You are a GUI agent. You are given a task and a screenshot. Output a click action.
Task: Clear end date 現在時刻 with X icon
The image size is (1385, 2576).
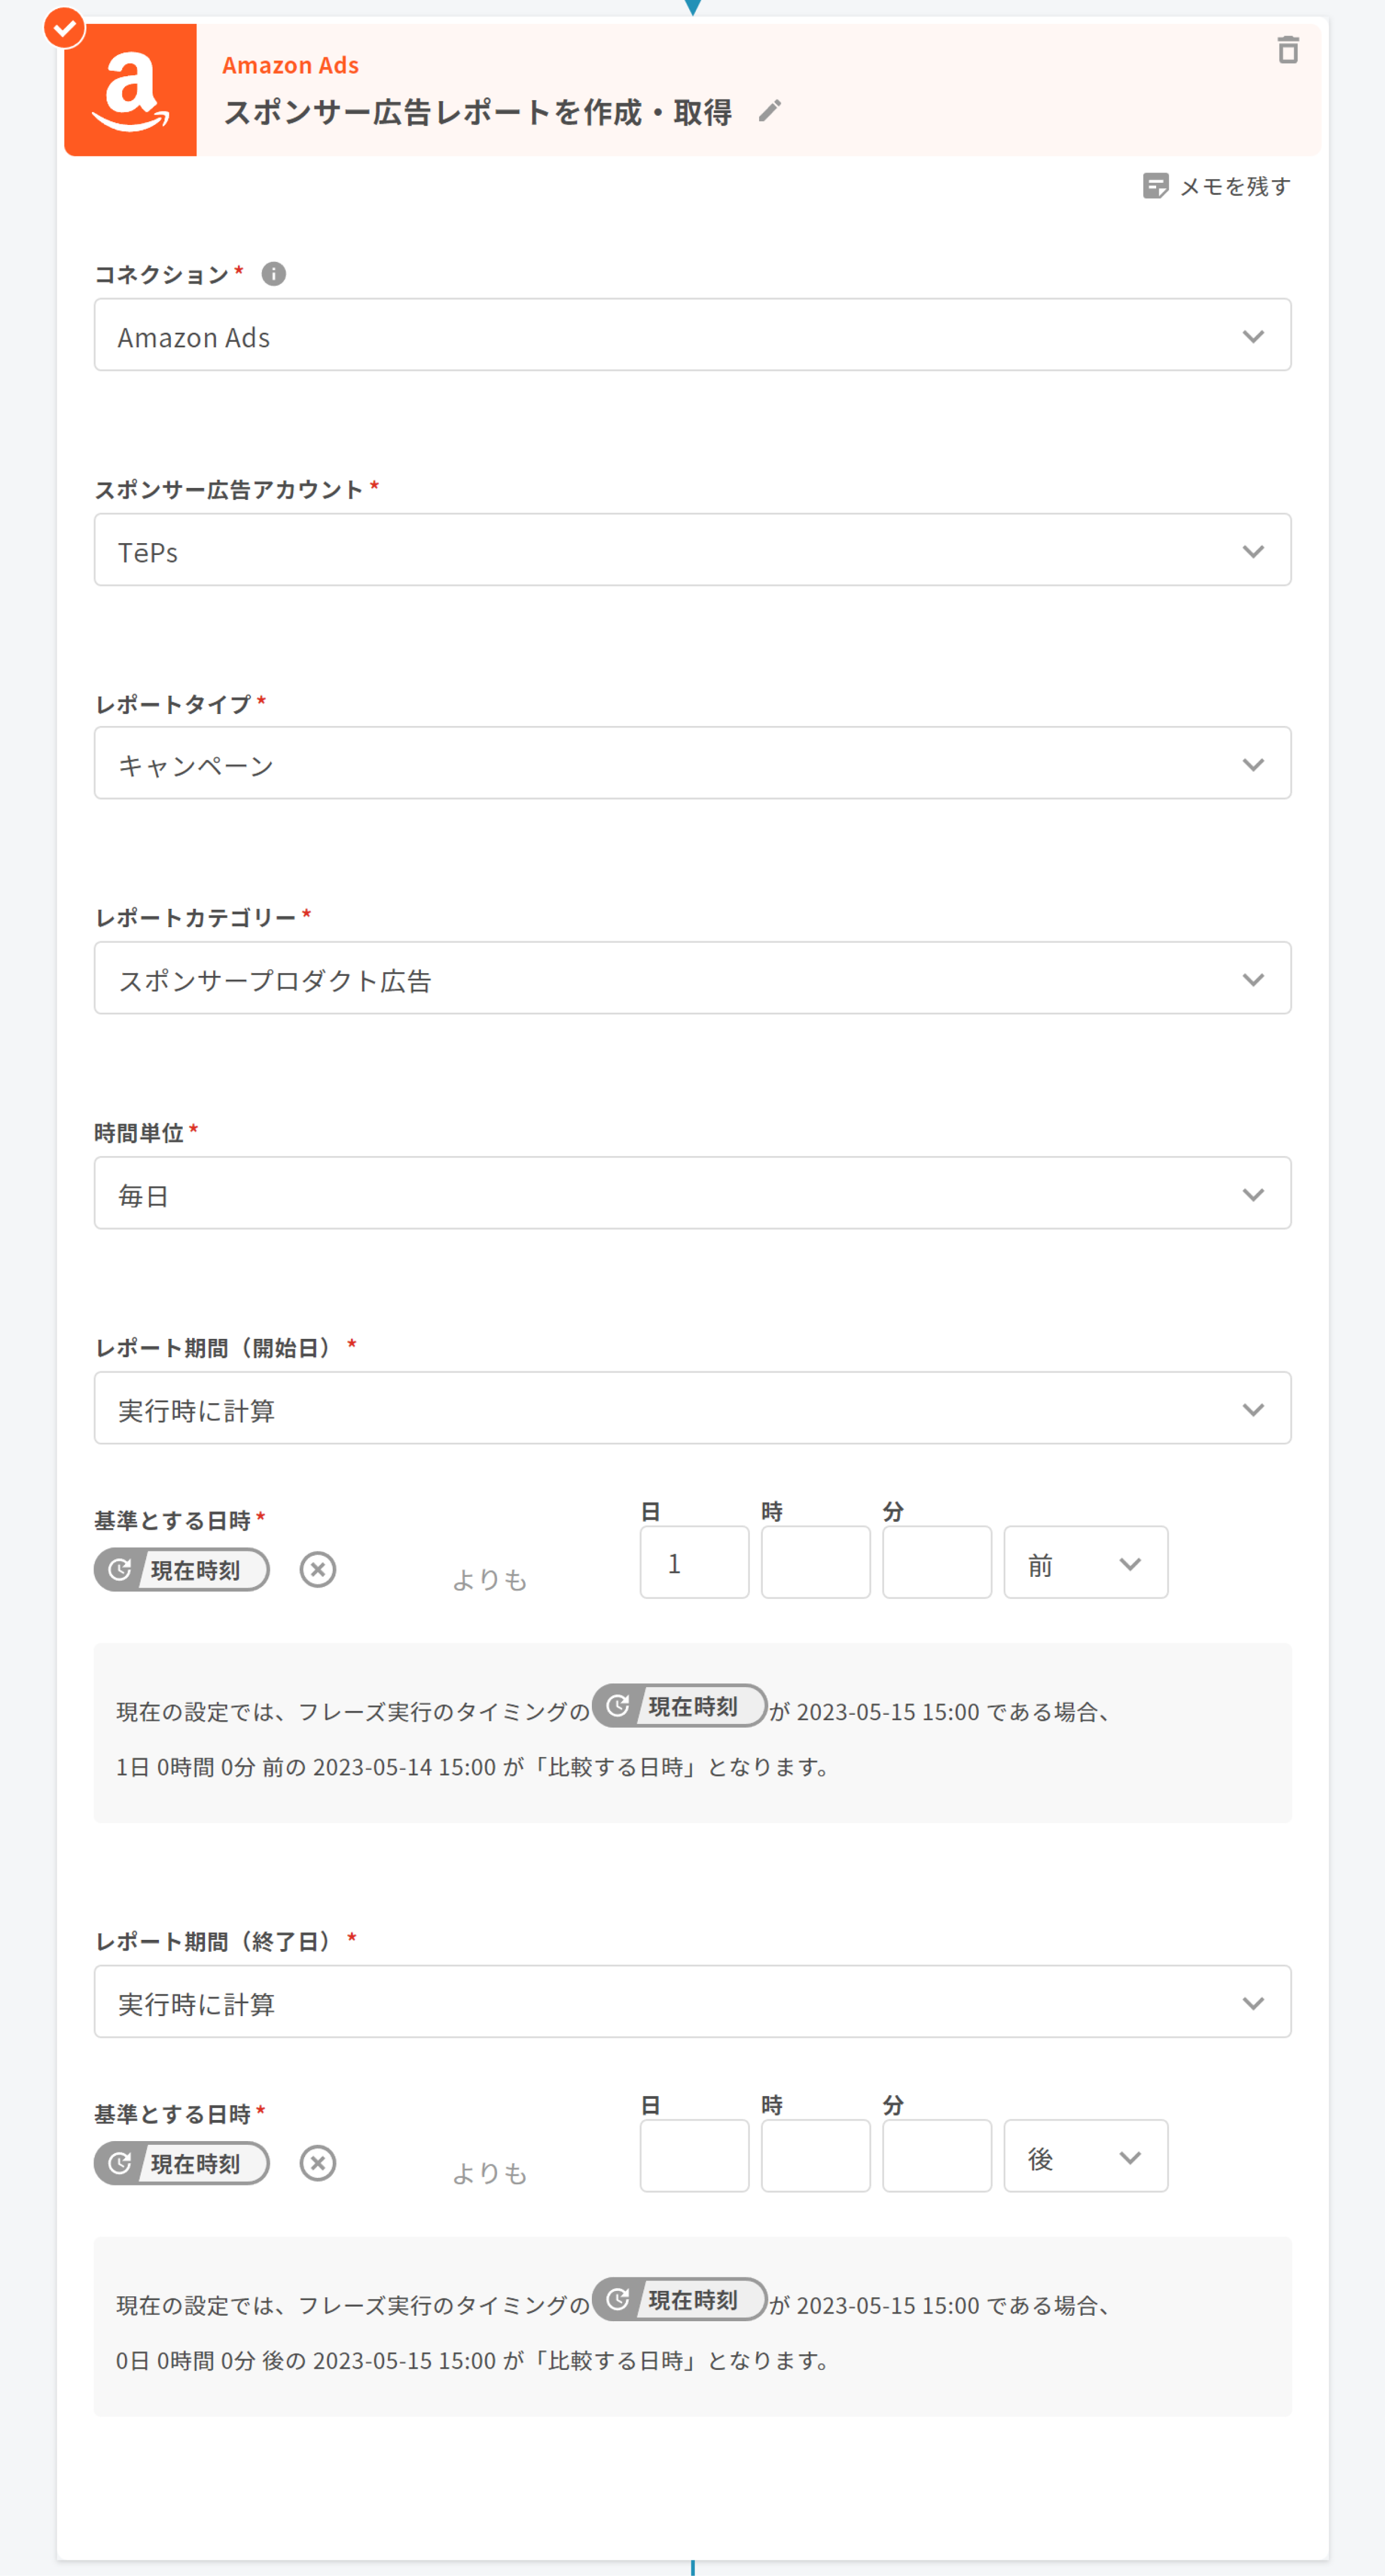click(x=318, y=2163)
